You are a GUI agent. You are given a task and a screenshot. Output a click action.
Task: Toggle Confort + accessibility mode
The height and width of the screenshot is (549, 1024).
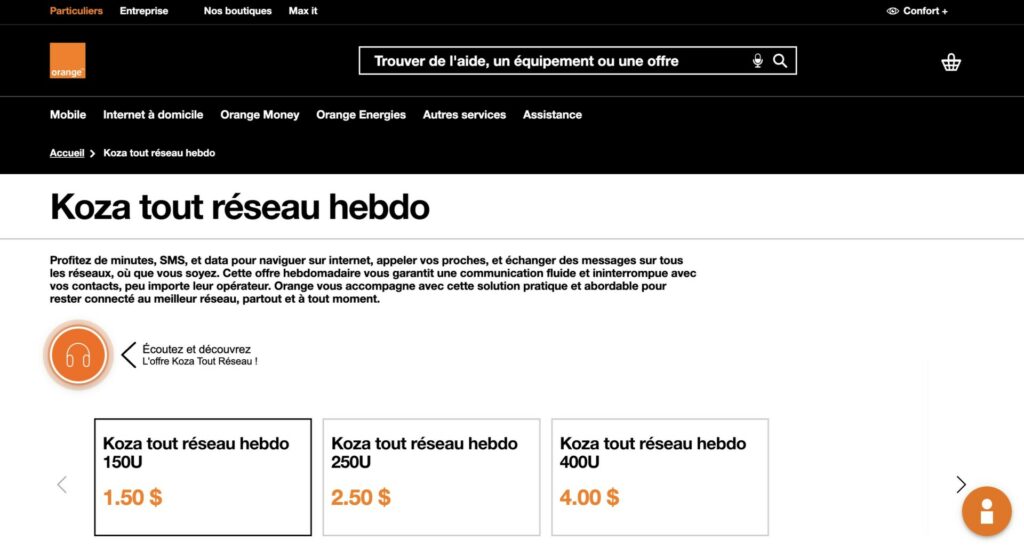(917, 11)
